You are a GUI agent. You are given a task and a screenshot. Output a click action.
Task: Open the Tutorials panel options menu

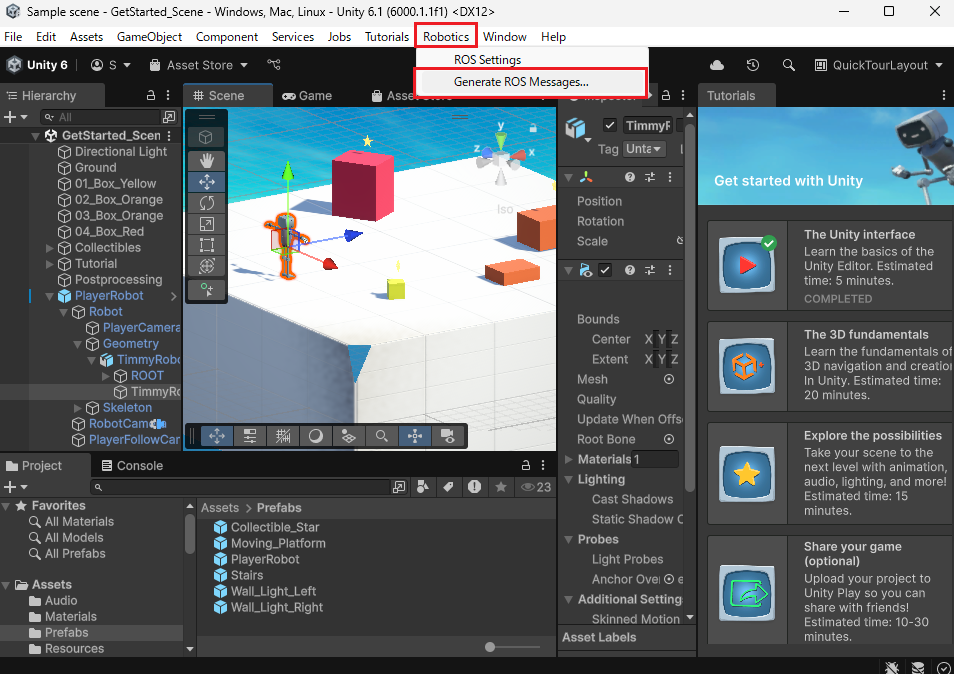[x=944, y=96]
